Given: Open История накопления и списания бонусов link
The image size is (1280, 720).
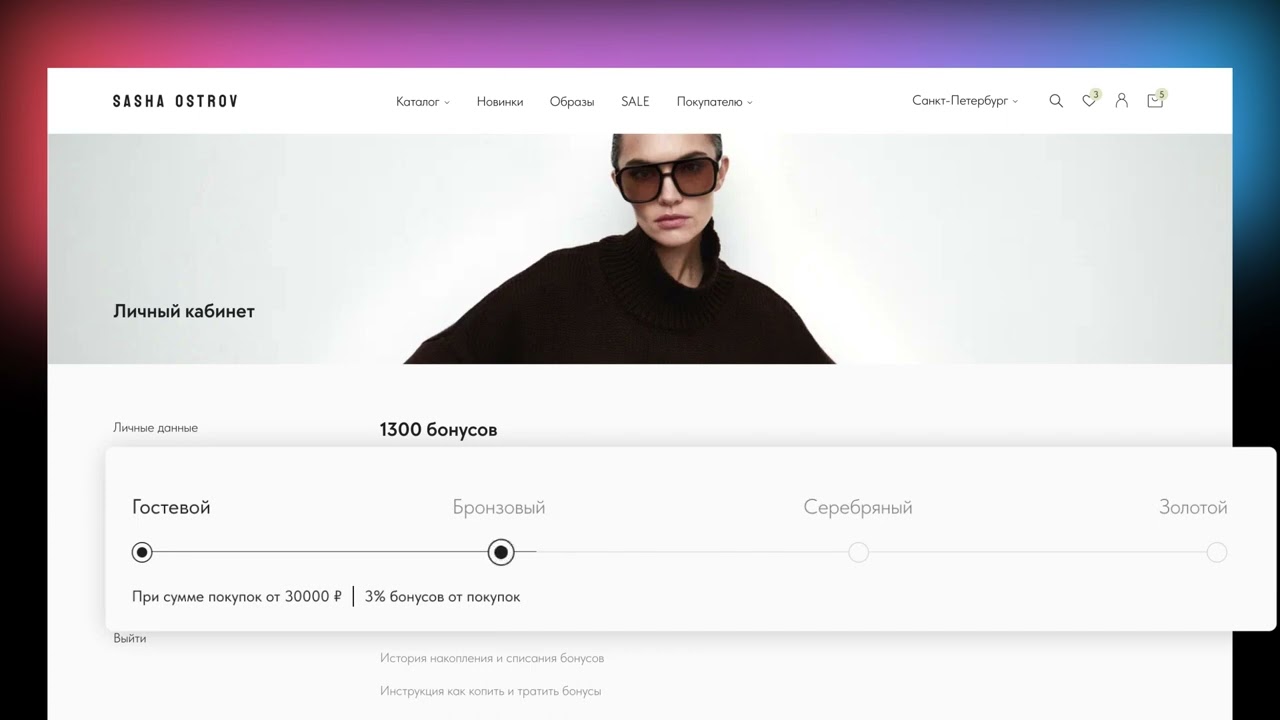Looking at the screenshot, I should coord(492,658).
